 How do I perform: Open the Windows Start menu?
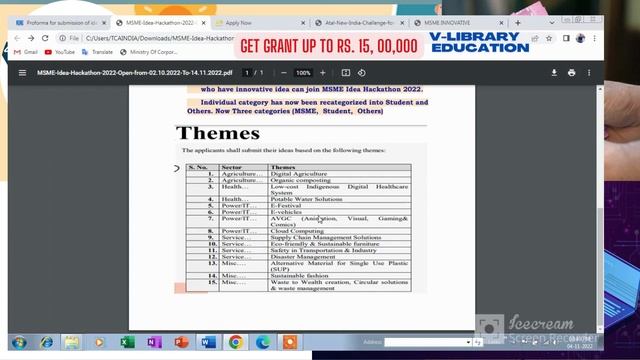[19, 342]
